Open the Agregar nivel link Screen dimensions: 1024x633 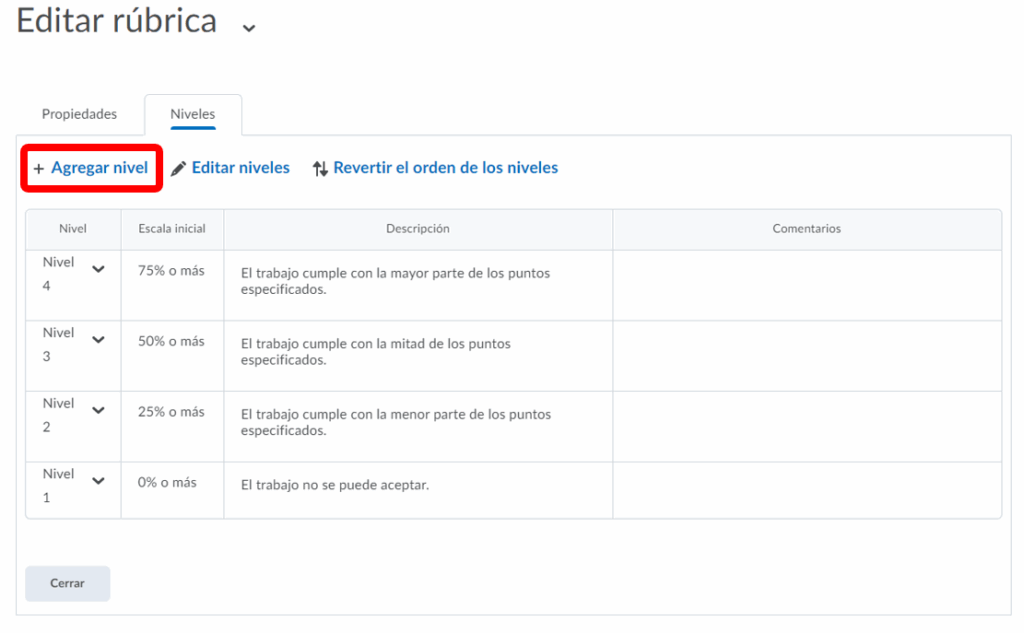99,168
